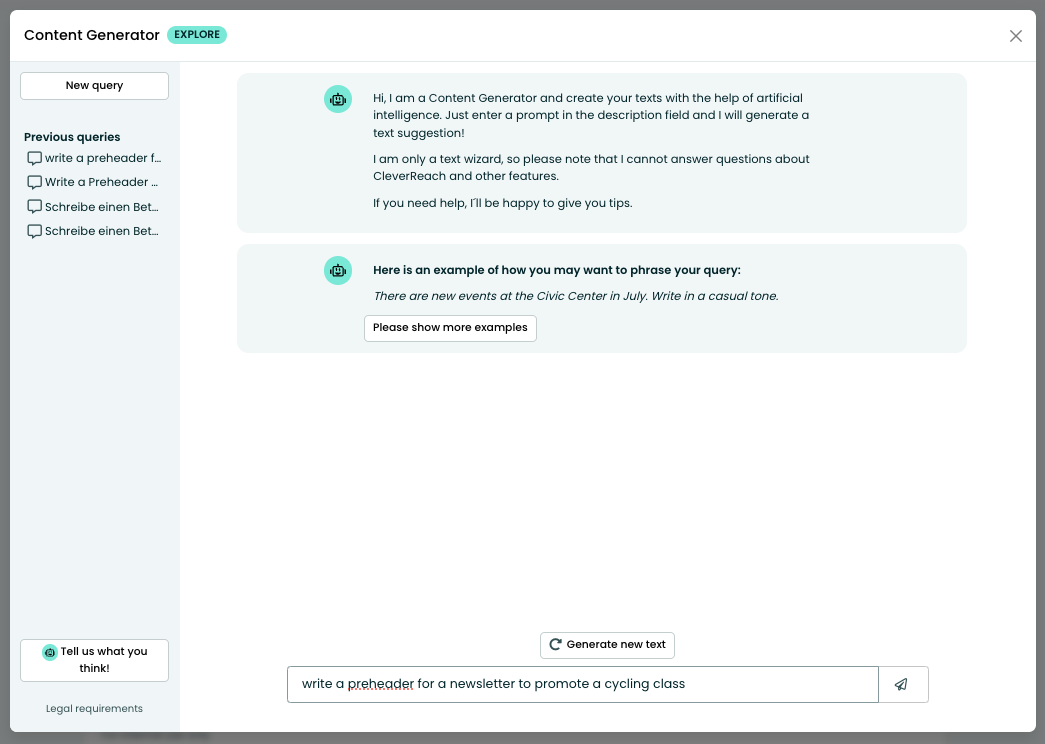The width and height of the screenshot is (1045, 744).
Task: Click the robot avatar in the greeting message
Action: click(x=338, y=99)
